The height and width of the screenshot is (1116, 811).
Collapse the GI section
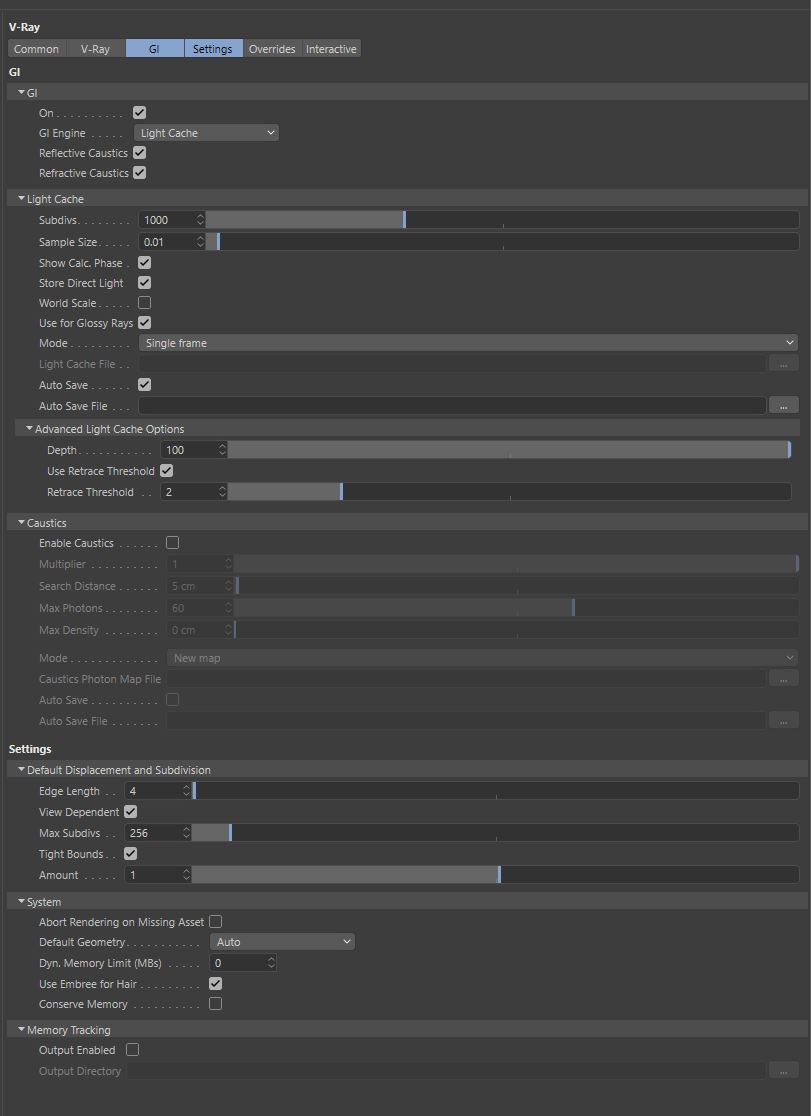point(21,93)
